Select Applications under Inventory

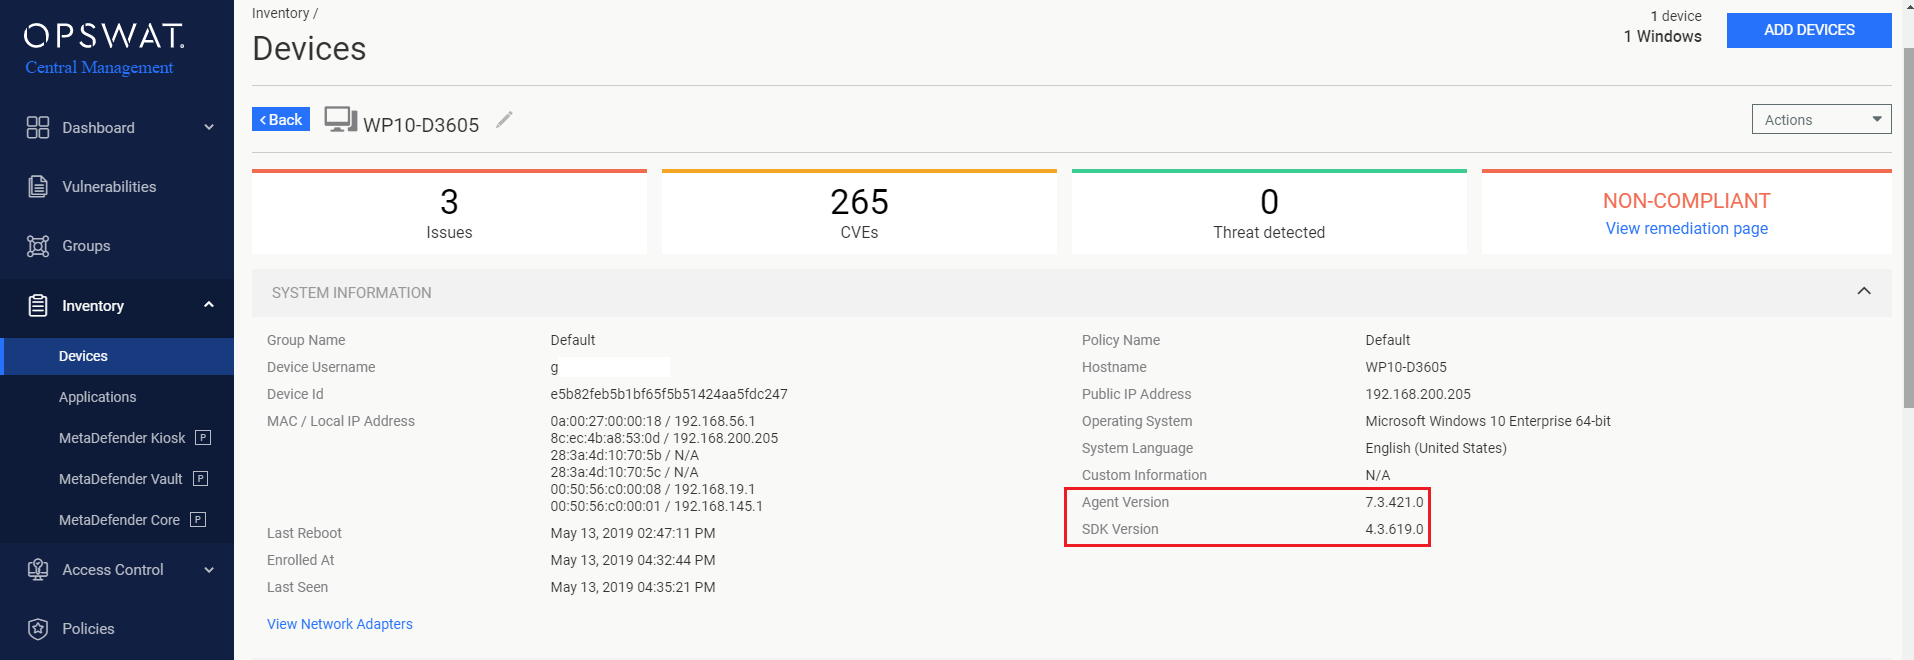pos(97,397)
